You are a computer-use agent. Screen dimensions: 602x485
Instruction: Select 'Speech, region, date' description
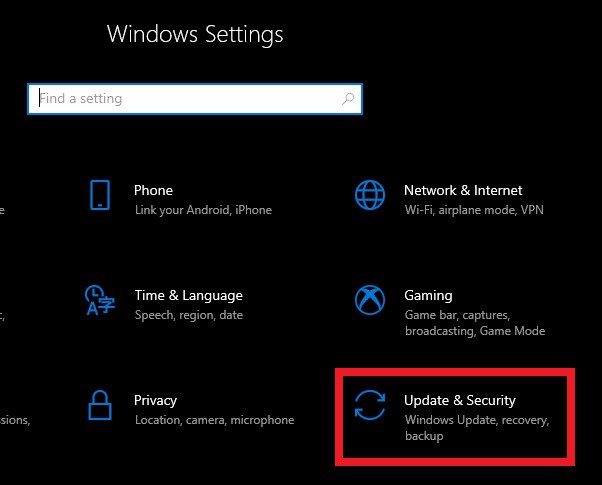click(x=189, y=315)
